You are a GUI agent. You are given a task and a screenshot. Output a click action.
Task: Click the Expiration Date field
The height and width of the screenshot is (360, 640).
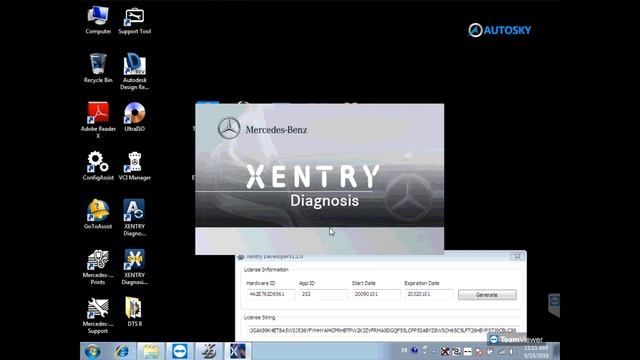tap(429, 294)
